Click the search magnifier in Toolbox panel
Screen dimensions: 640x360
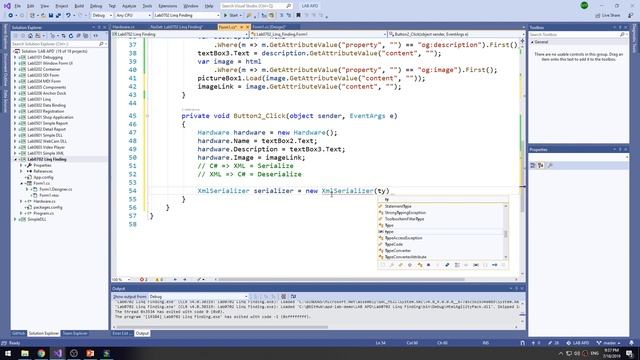[x=622, y=35]
